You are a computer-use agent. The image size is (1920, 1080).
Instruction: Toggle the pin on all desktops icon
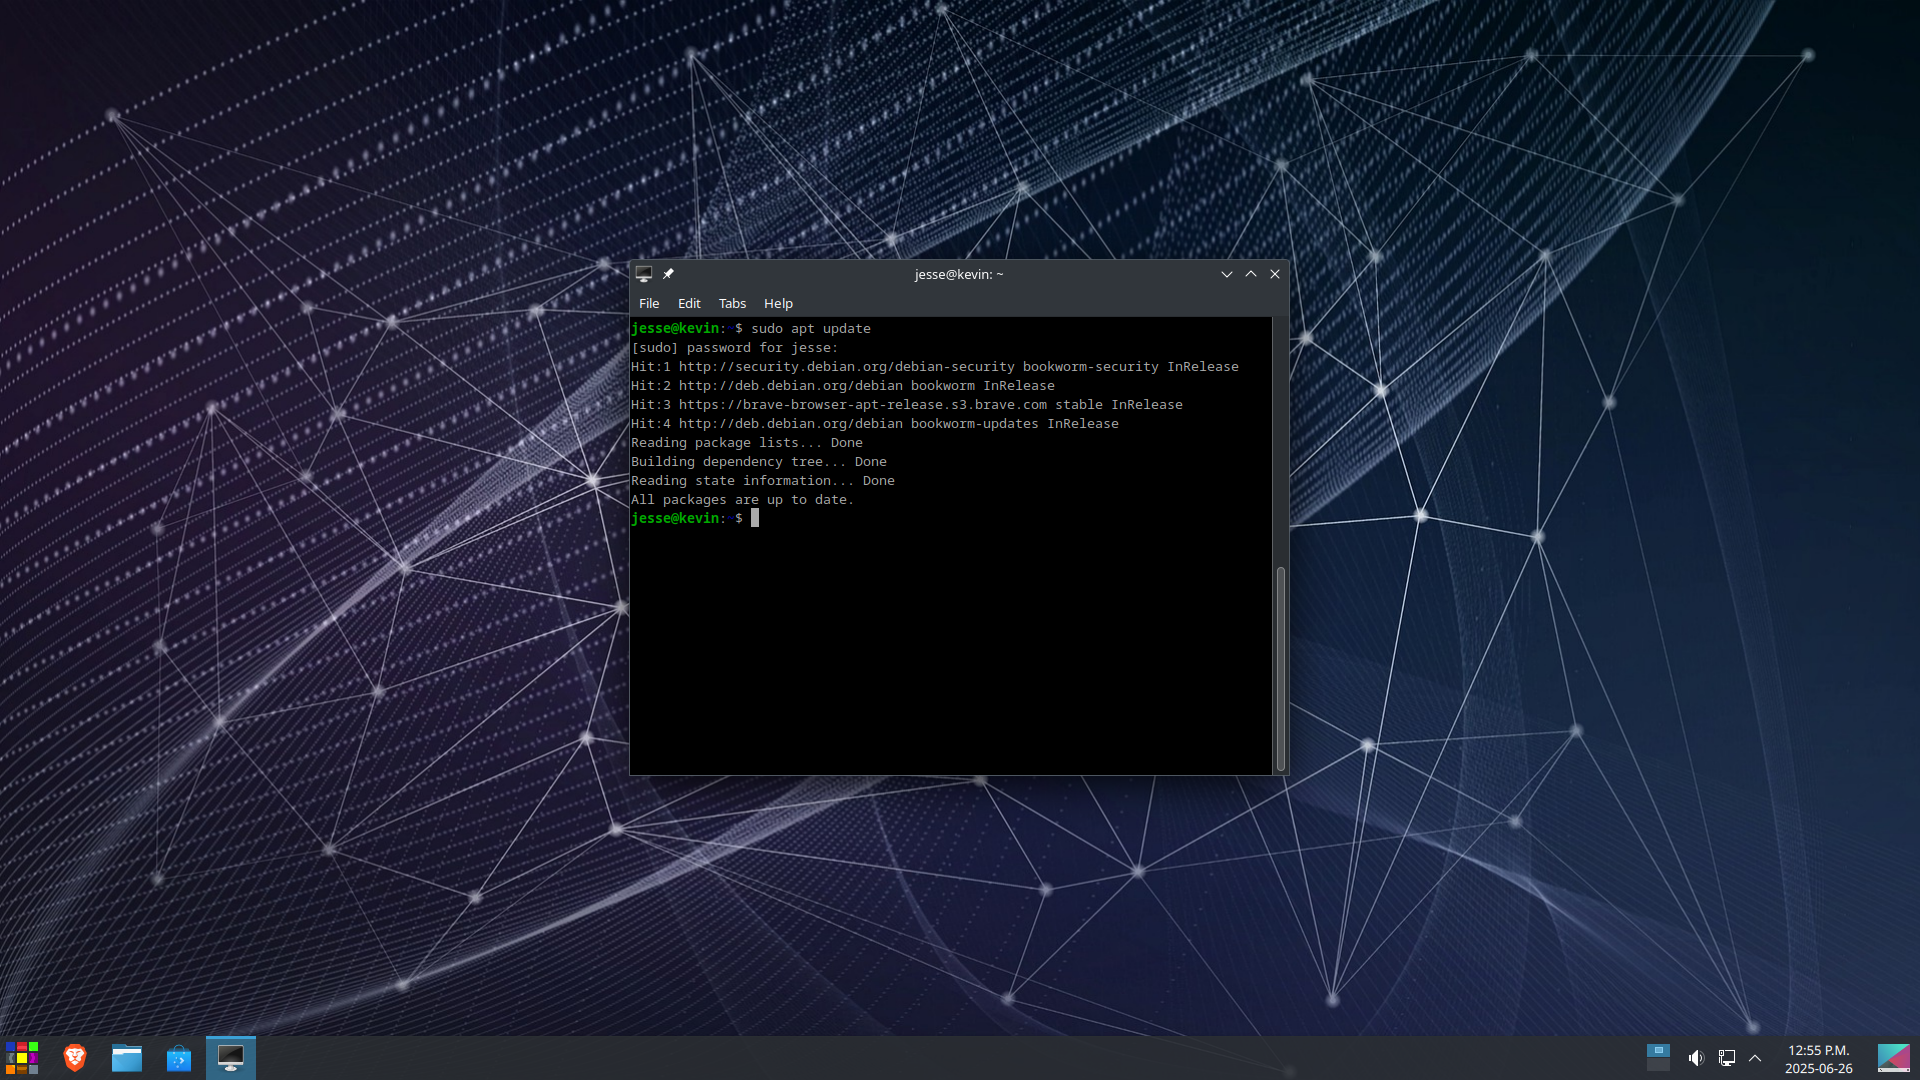tap(668, 274)
